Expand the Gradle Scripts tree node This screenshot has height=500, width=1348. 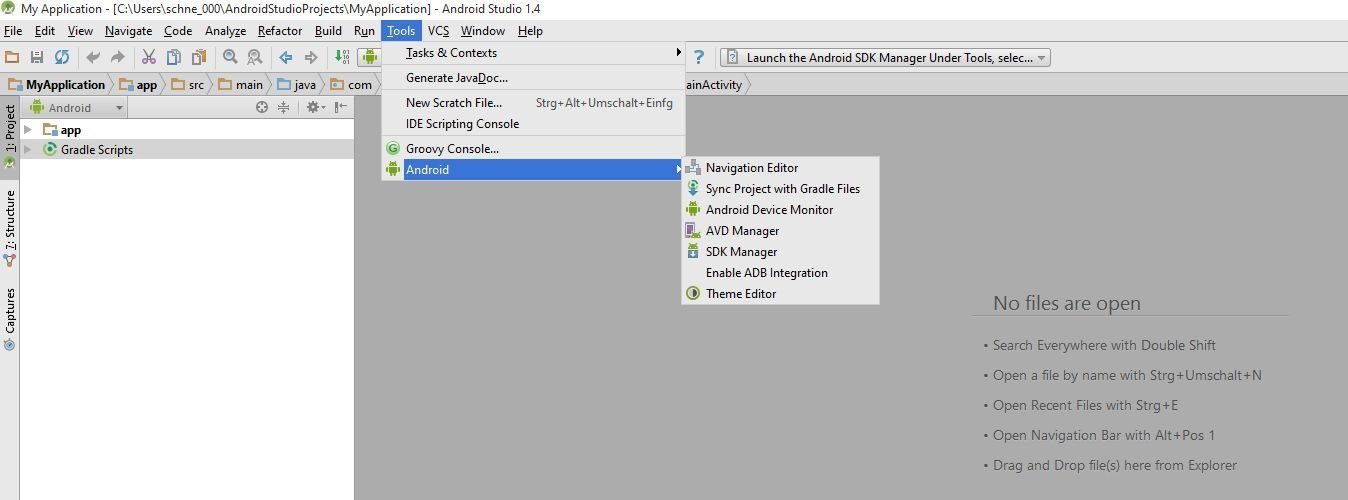28,150
